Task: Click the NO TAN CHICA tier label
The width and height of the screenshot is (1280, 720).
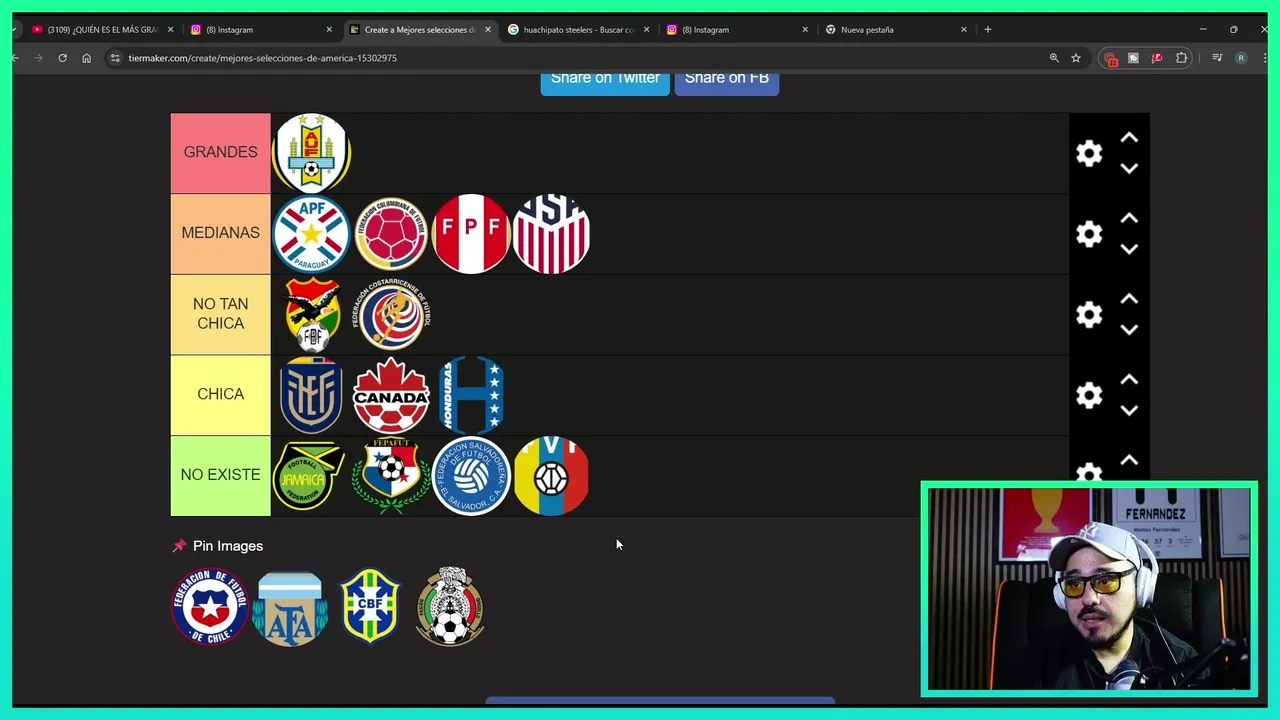Action: coord(220,314)
